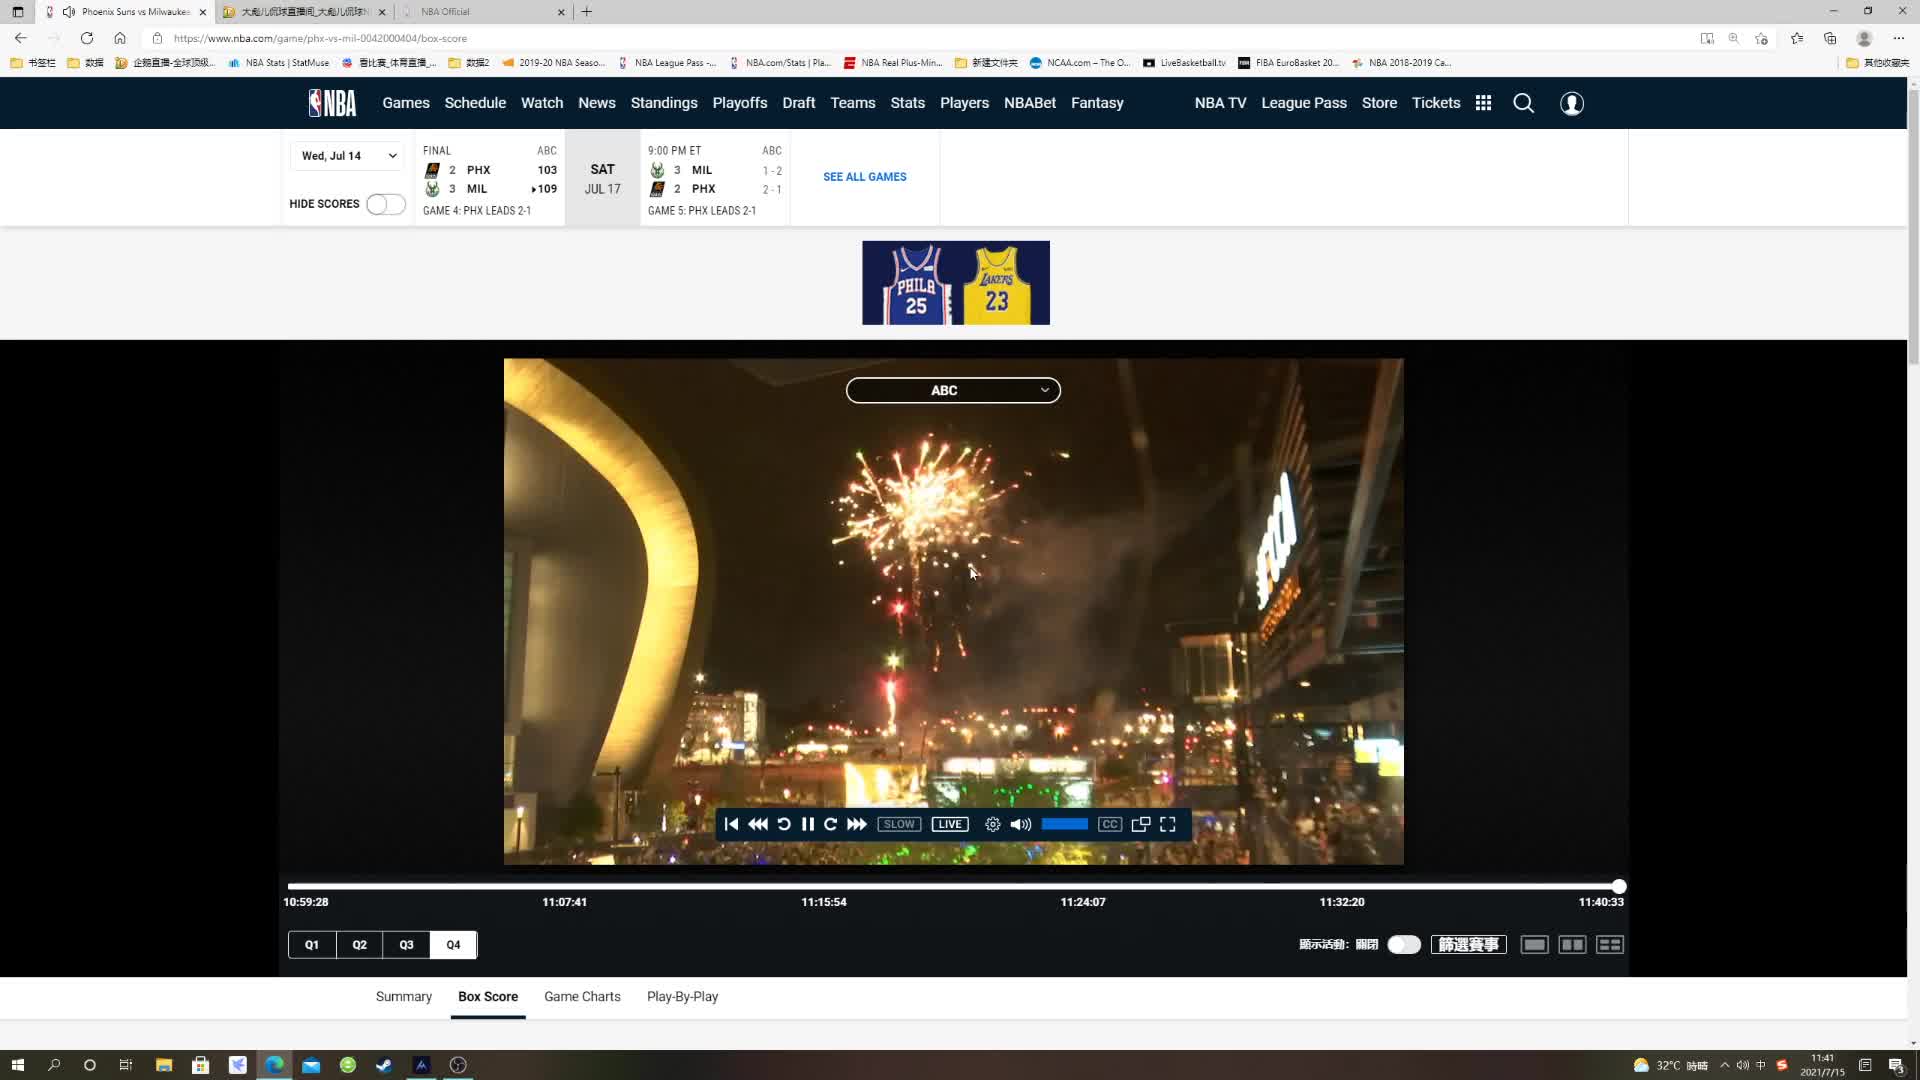Screen dimensions: 1920x1080
Task: Expand the Wed, Jul 14 date dropdown
Action: pyautogui.click(x=349, y=156)
